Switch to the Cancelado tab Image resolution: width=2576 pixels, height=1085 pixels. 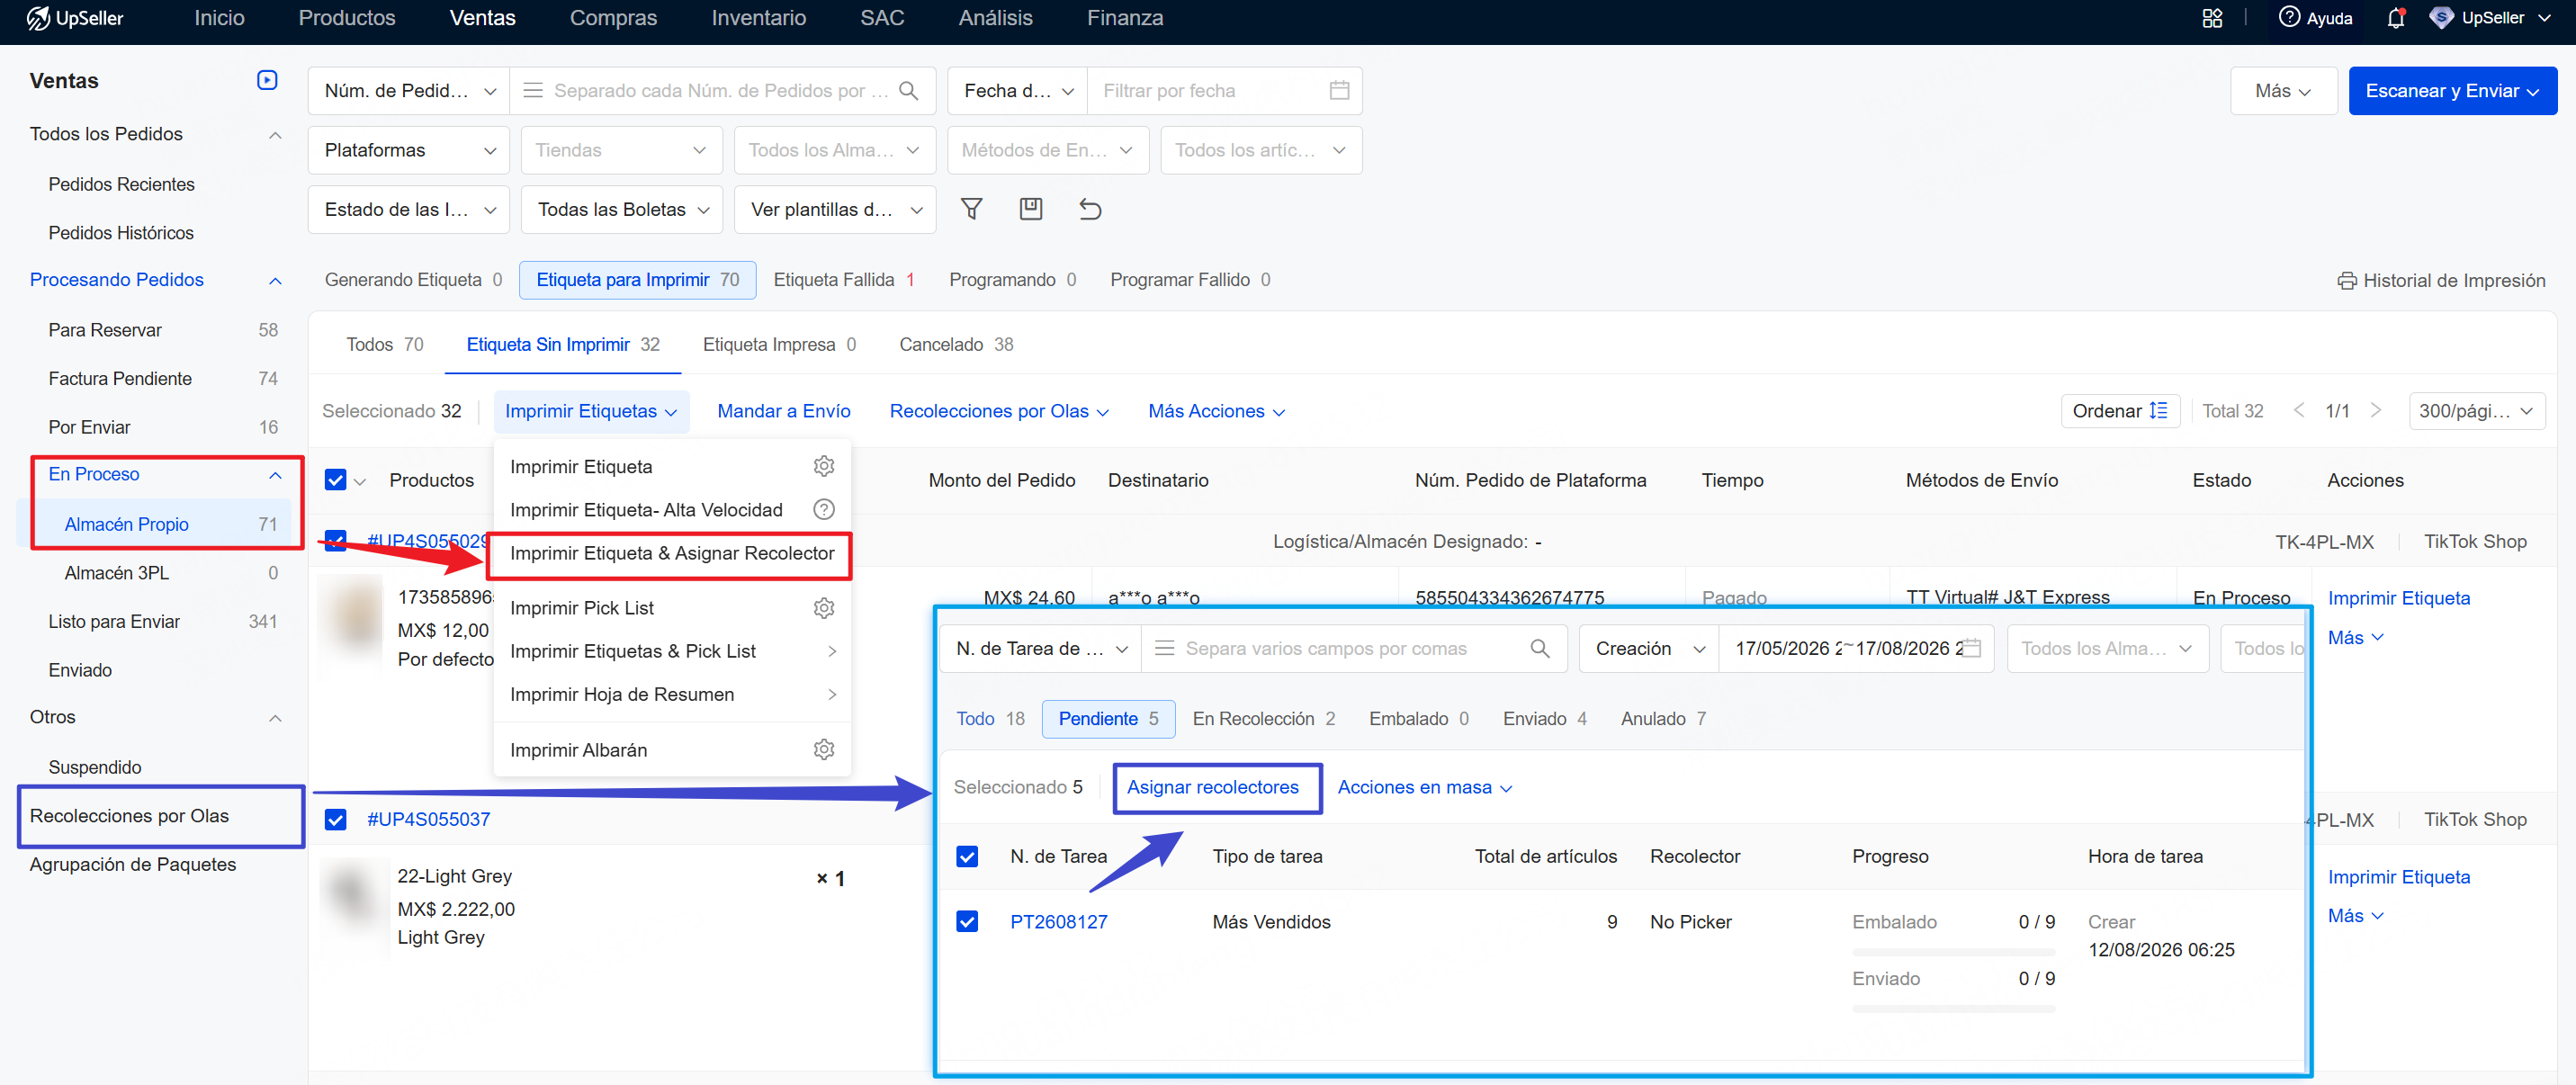[956, 344]
